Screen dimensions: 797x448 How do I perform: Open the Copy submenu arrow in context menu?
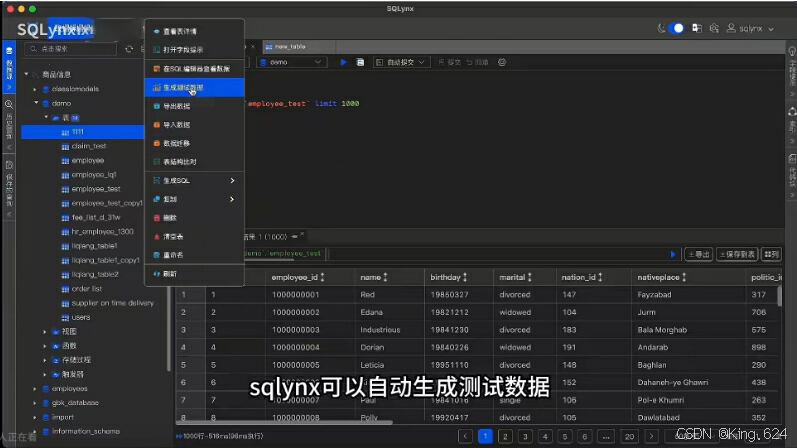[232, 199]
